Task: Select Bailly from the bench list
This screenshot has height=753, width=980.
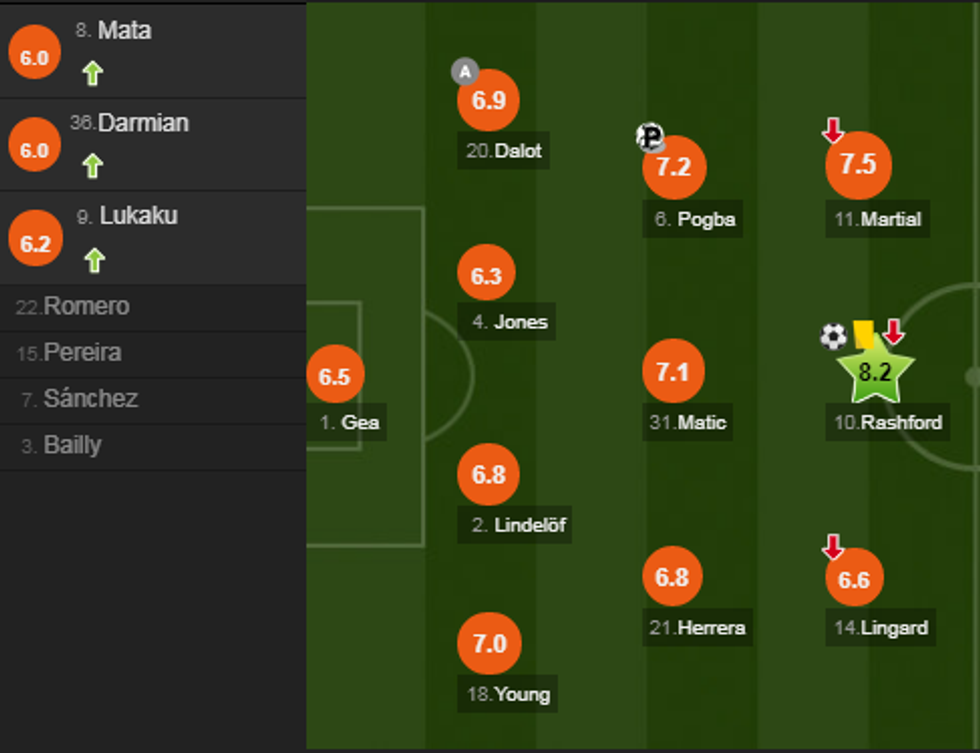Action: (x=72, y=445)
